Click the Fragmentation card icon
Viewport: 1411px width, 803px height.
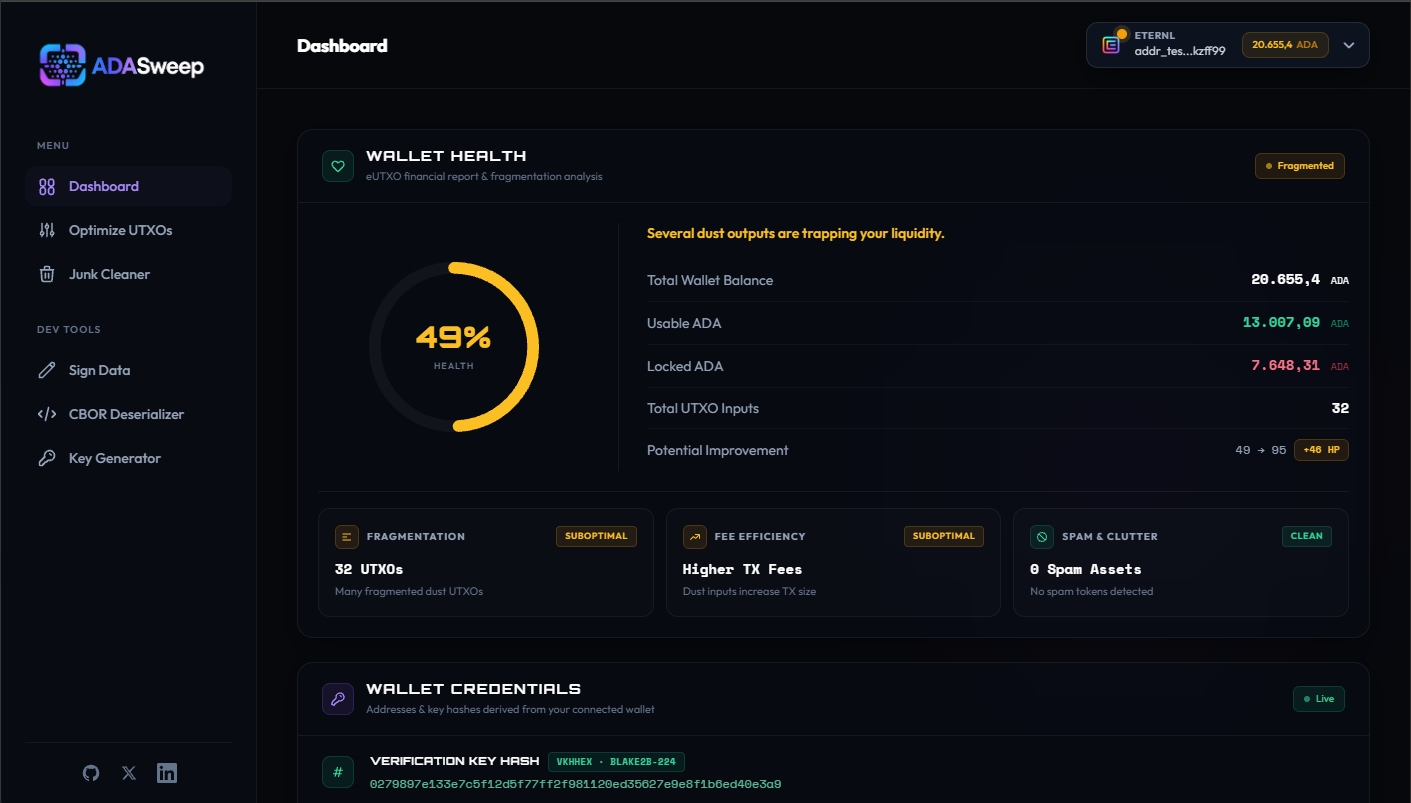(347, 537)
